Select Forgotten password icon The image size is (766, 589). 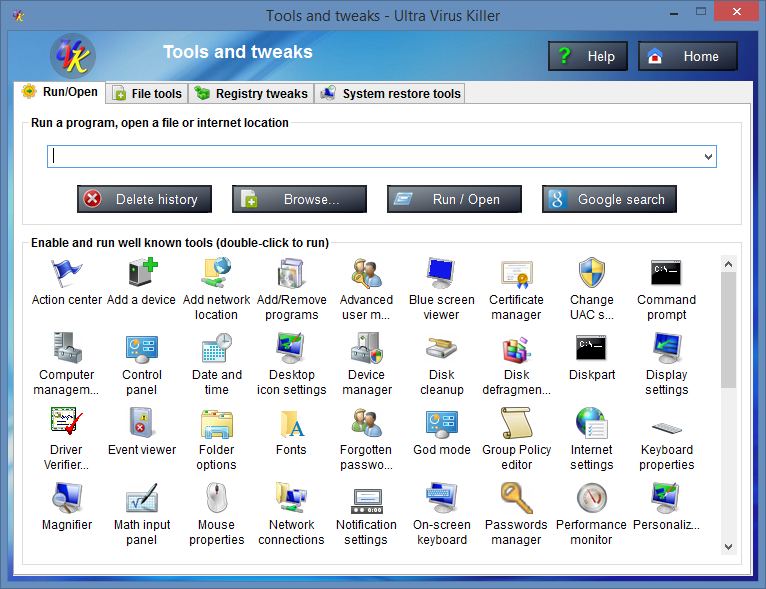[x=366, y=423]
